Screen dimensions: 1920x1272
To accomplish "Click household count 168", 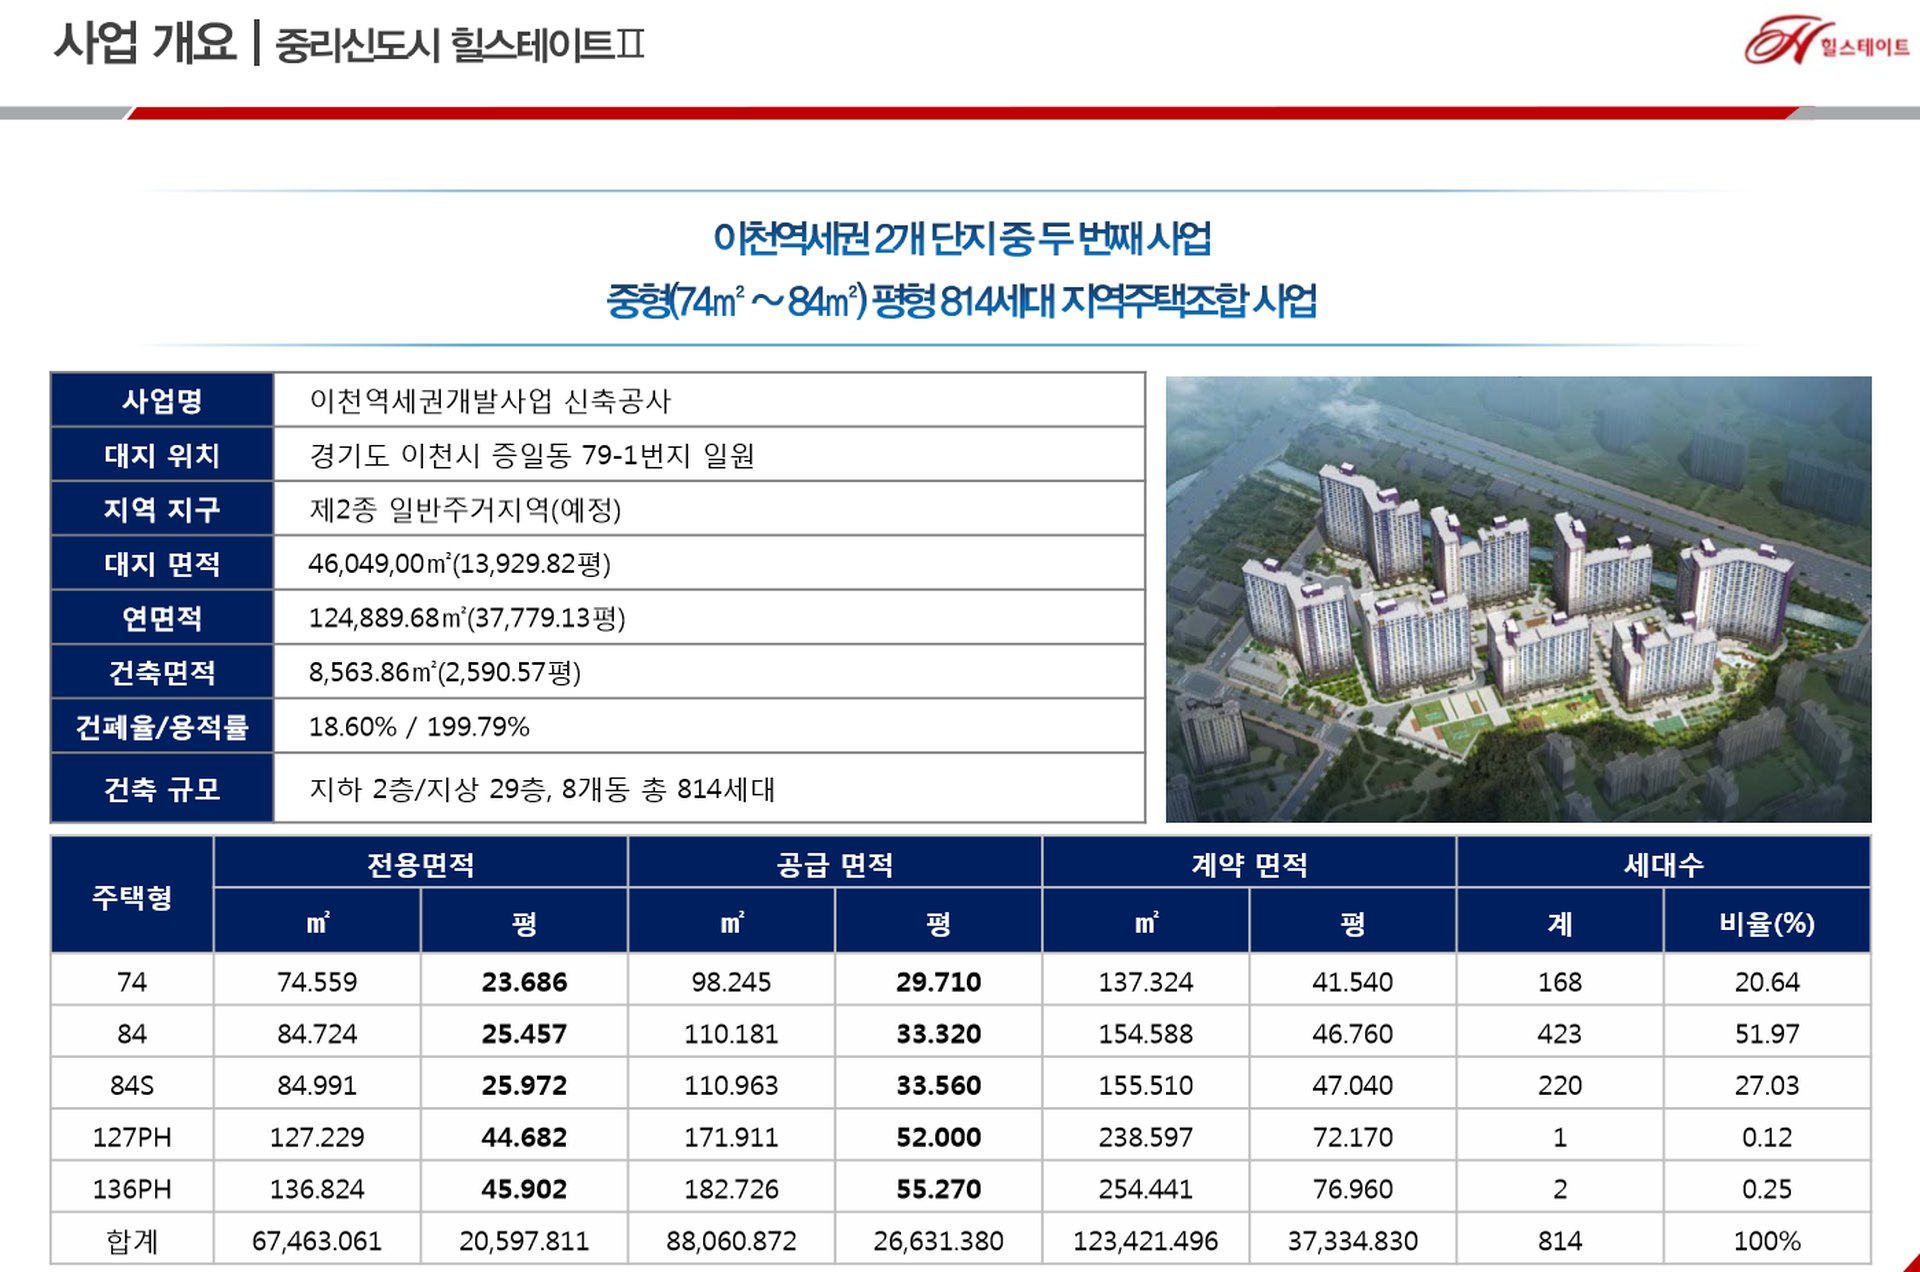I will click(1560, 982).
